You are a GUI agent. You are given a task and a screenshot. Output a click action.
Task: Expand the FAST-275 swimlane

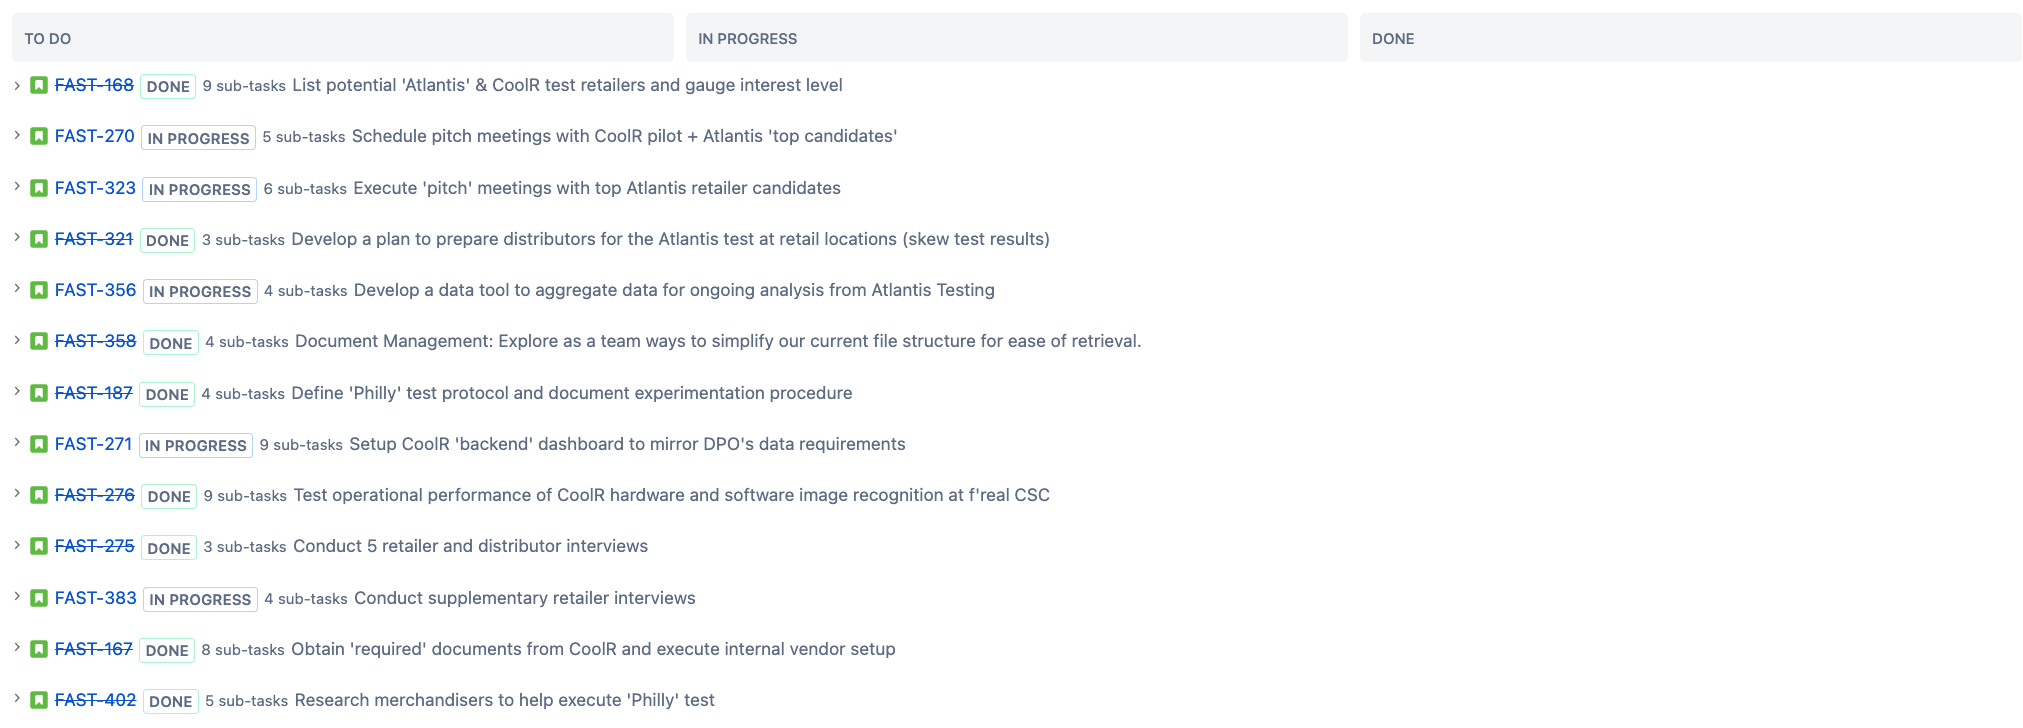(x=17, y=545)
